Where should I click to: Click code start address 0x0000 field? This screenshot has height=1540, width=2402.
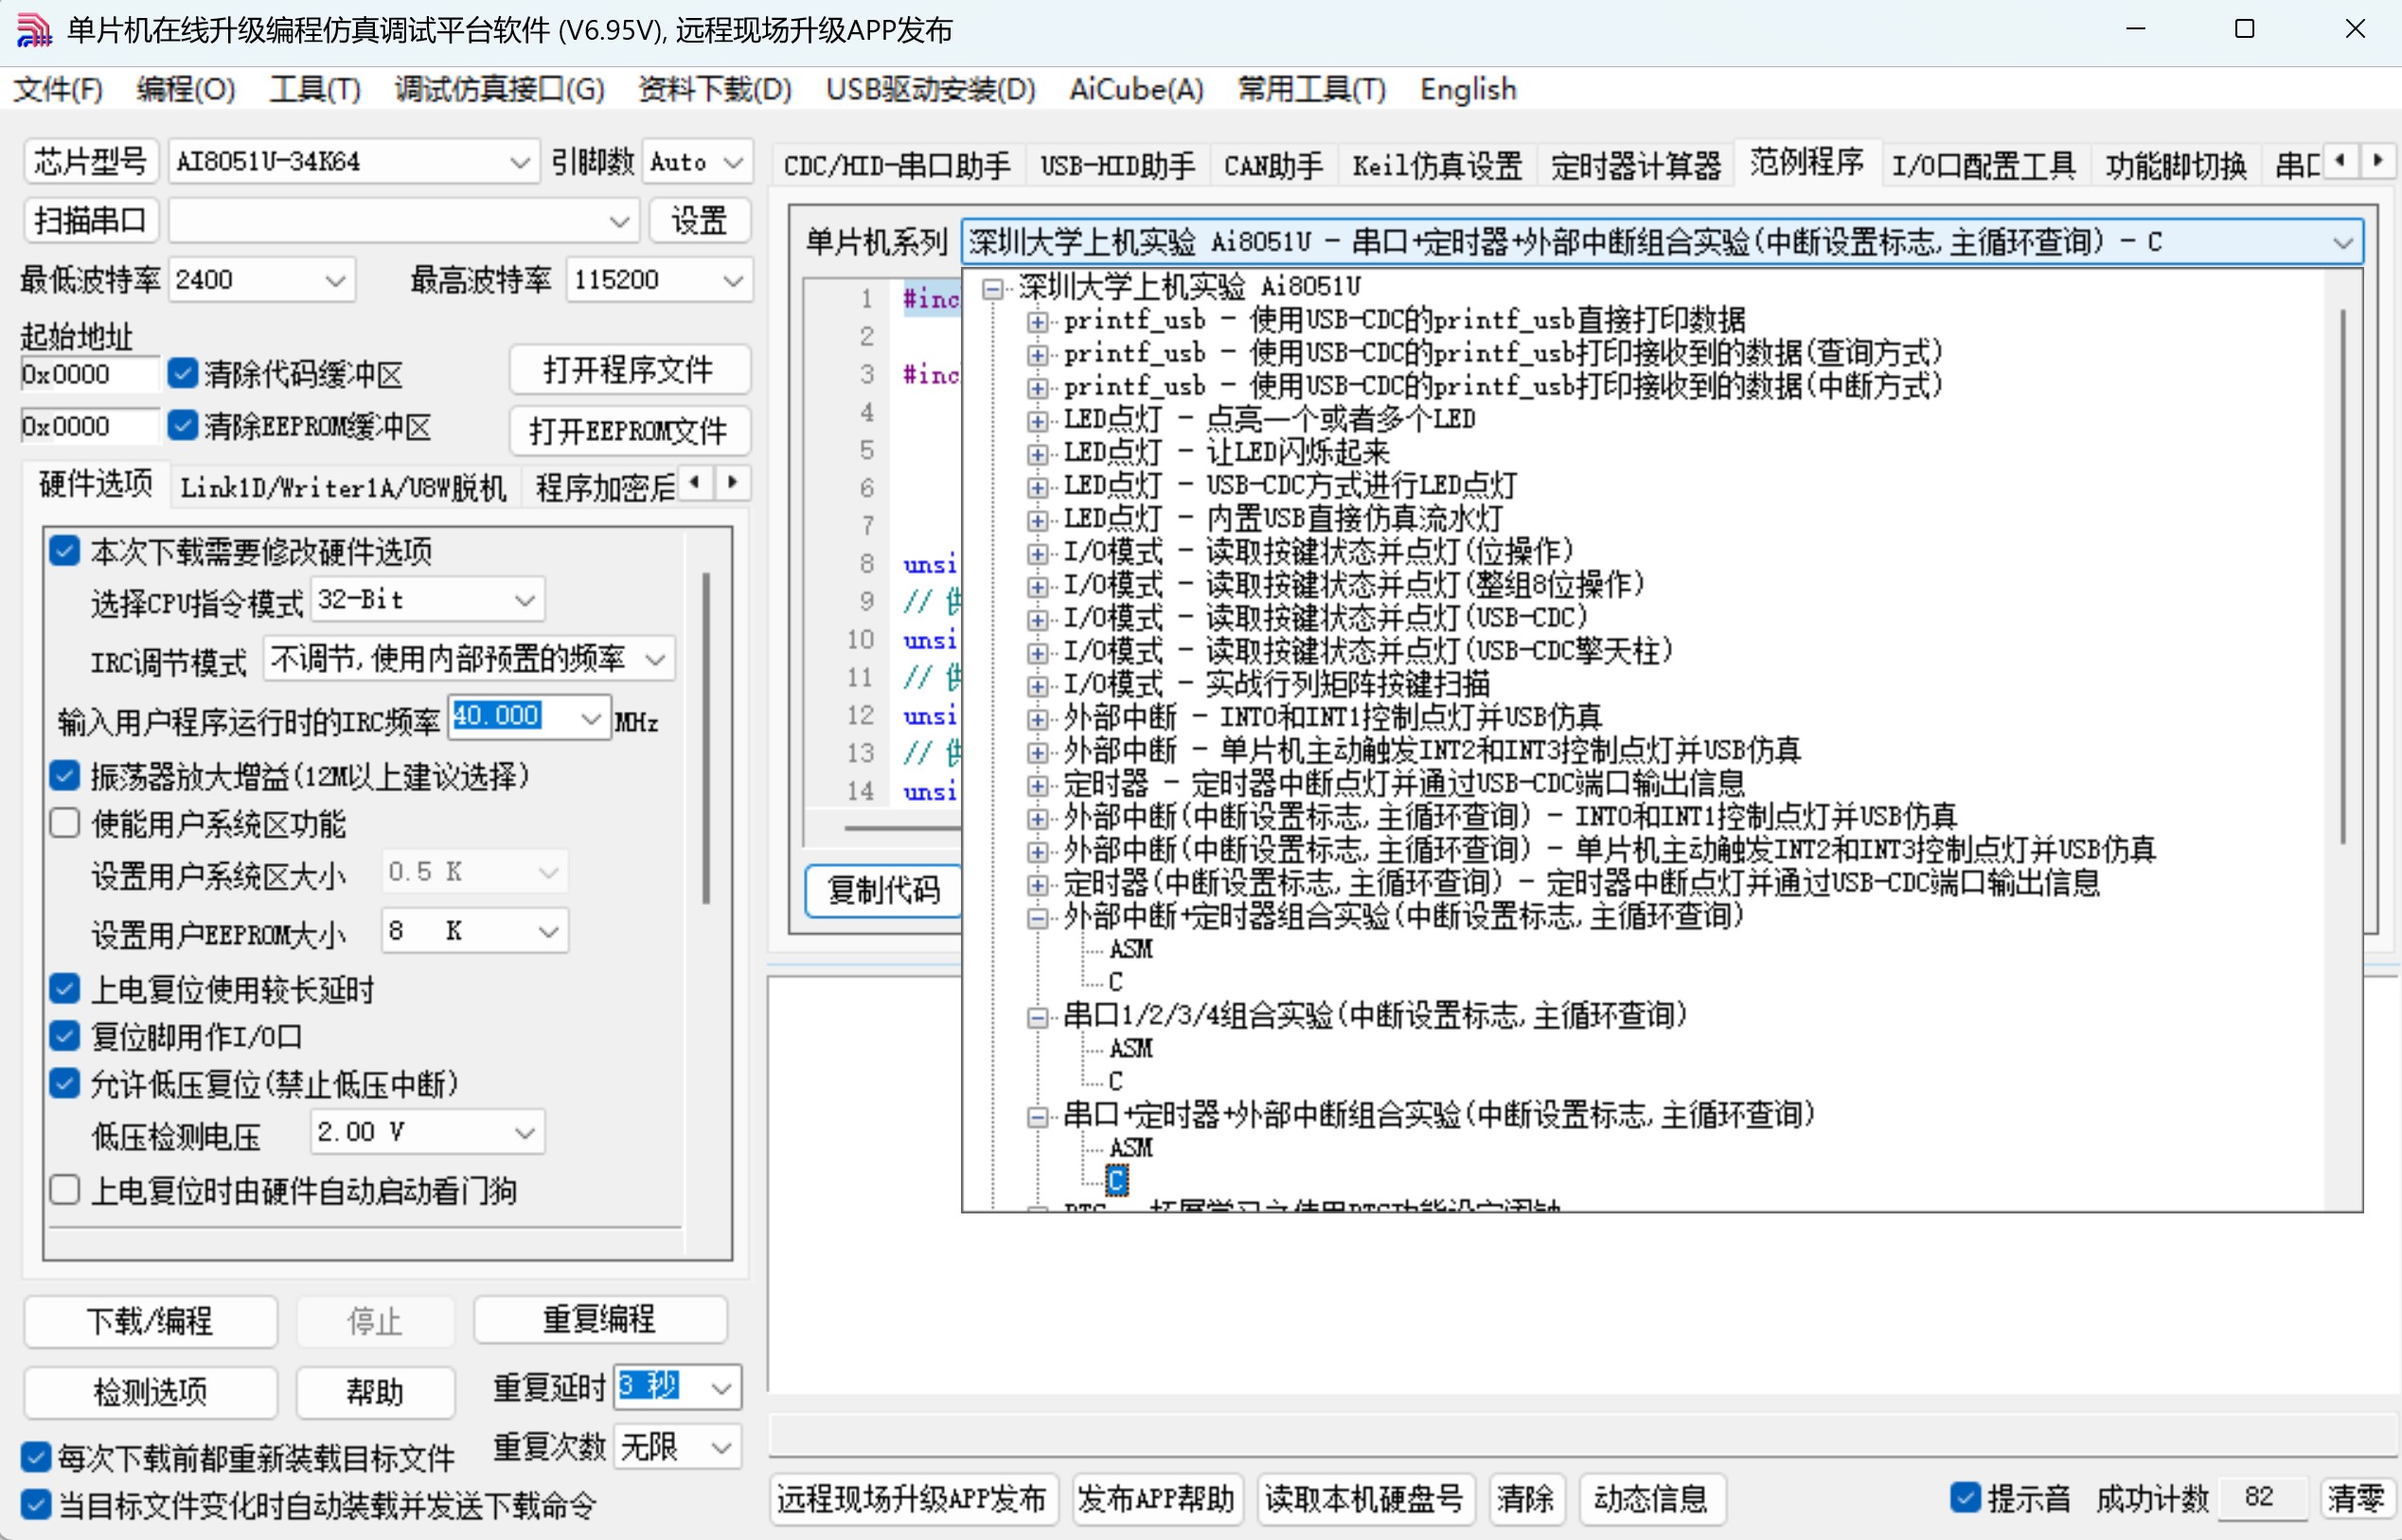[88, 374]
